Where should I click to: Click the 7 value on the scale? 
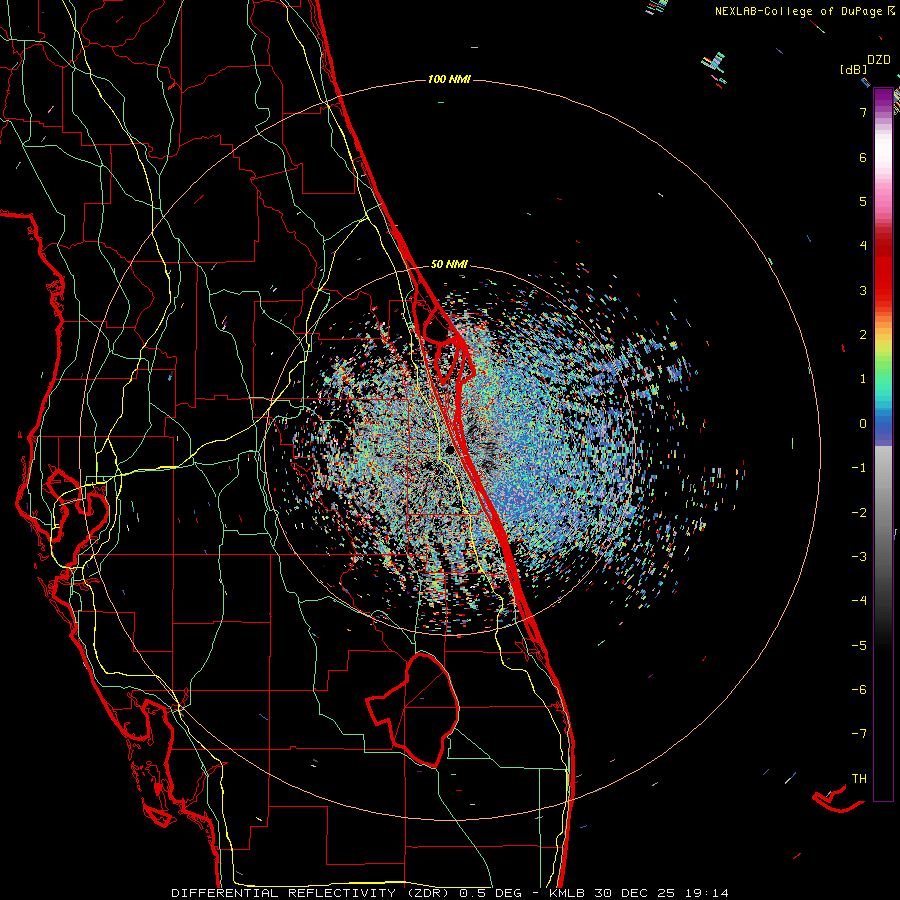[863, 112]
